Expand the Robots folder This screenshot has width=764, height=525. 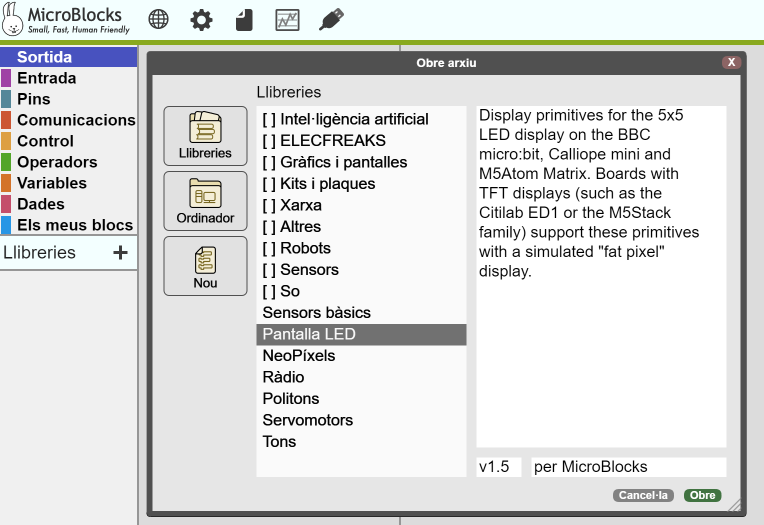pyautogui.click(x=296, y=248)
